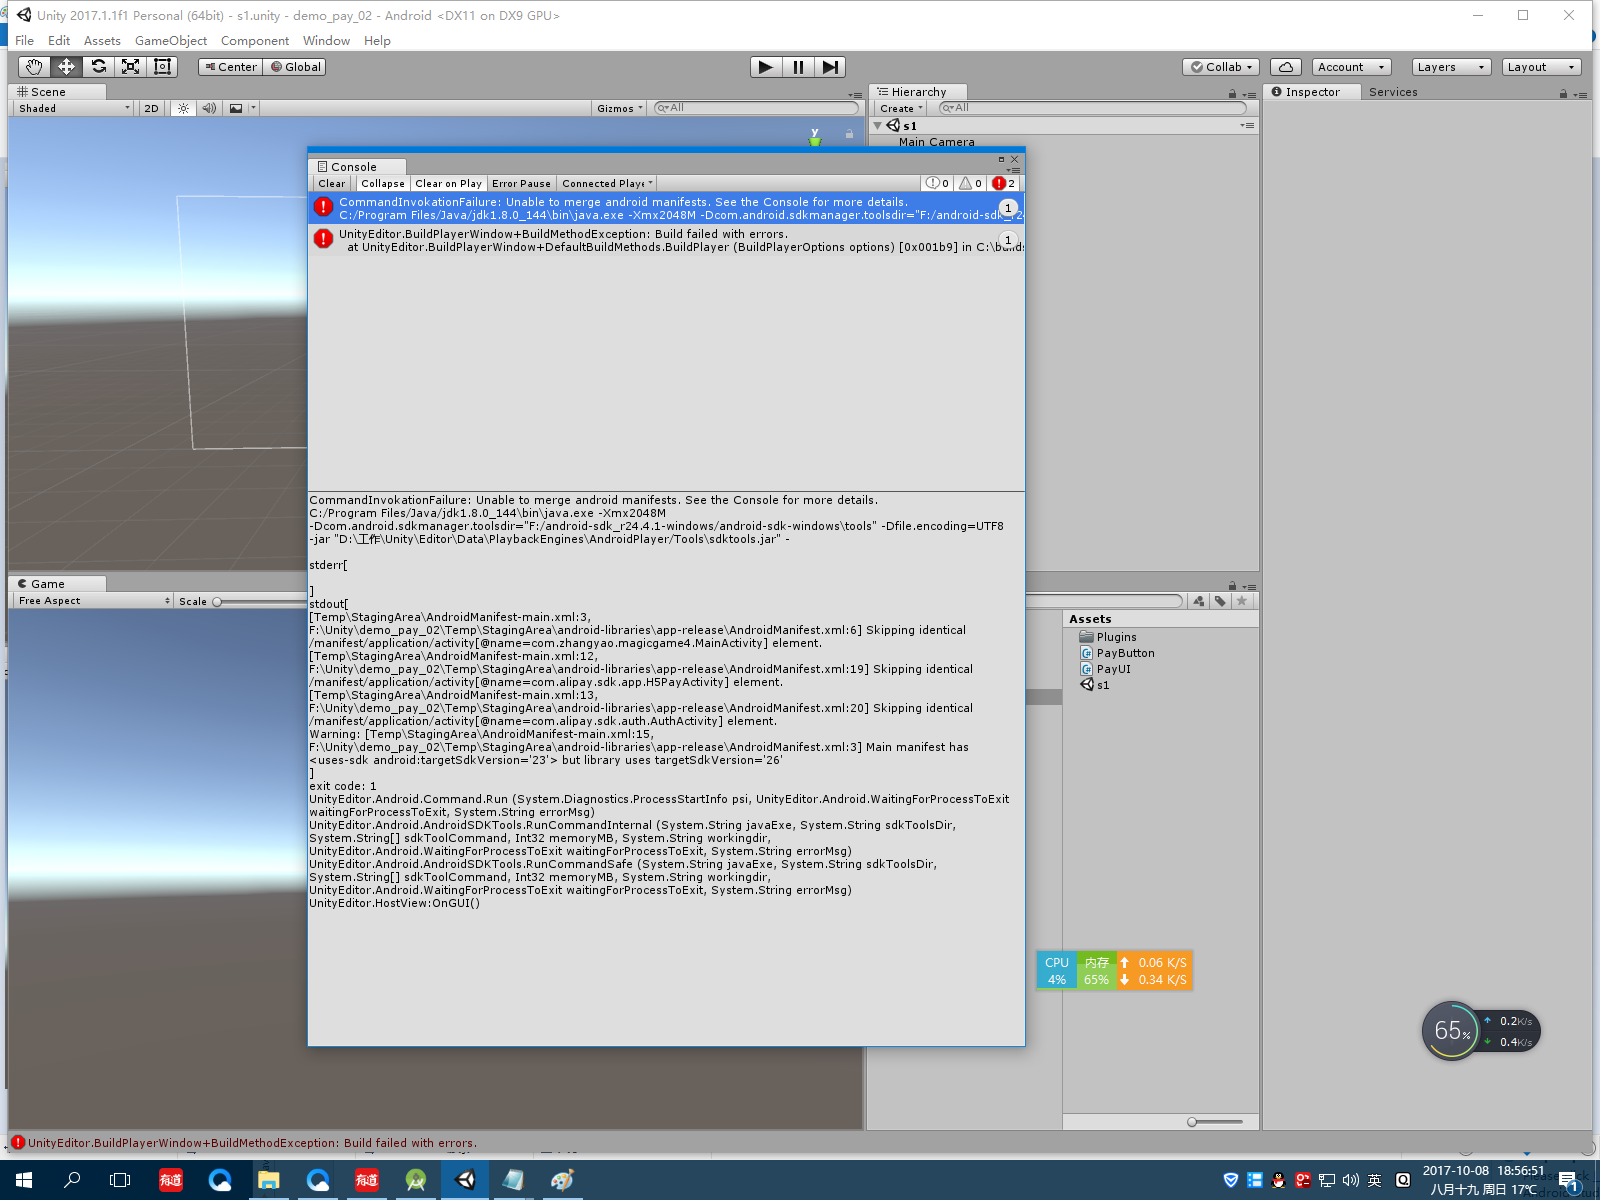Open the Layers dropdown
The image size is (1600, 1200).
1451,67
